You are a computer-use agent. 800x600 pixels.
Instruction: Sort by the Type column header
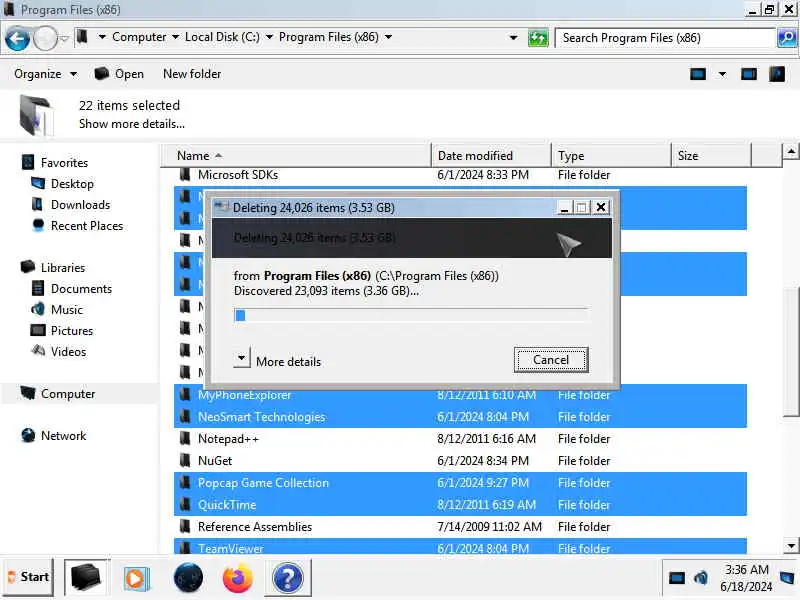pos(611,156)
